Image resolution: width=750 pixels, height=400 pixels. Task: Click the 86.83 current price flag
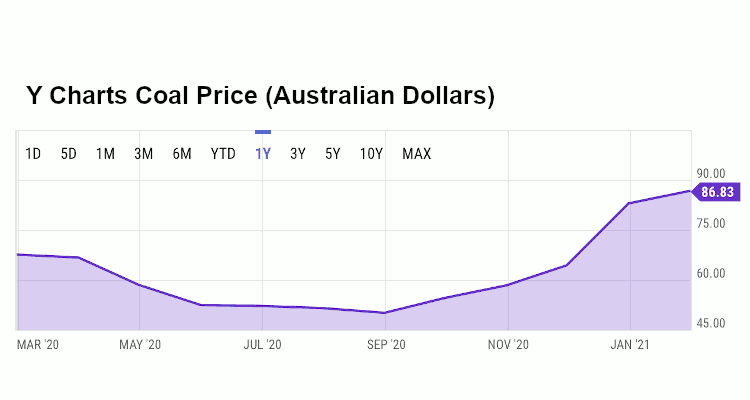[x=716, y=192]
